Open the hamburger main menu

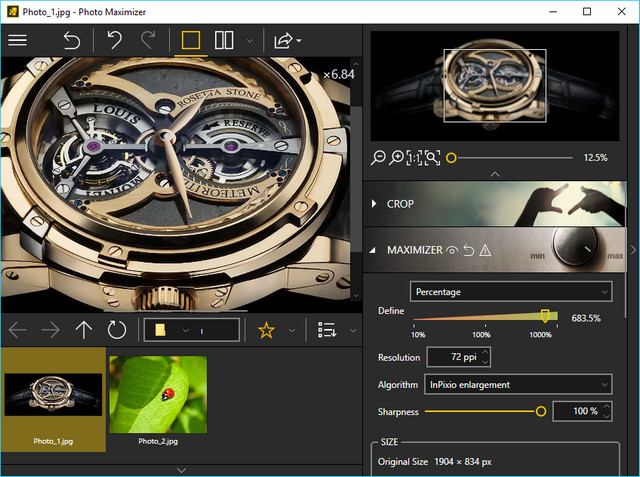[17, 41]
